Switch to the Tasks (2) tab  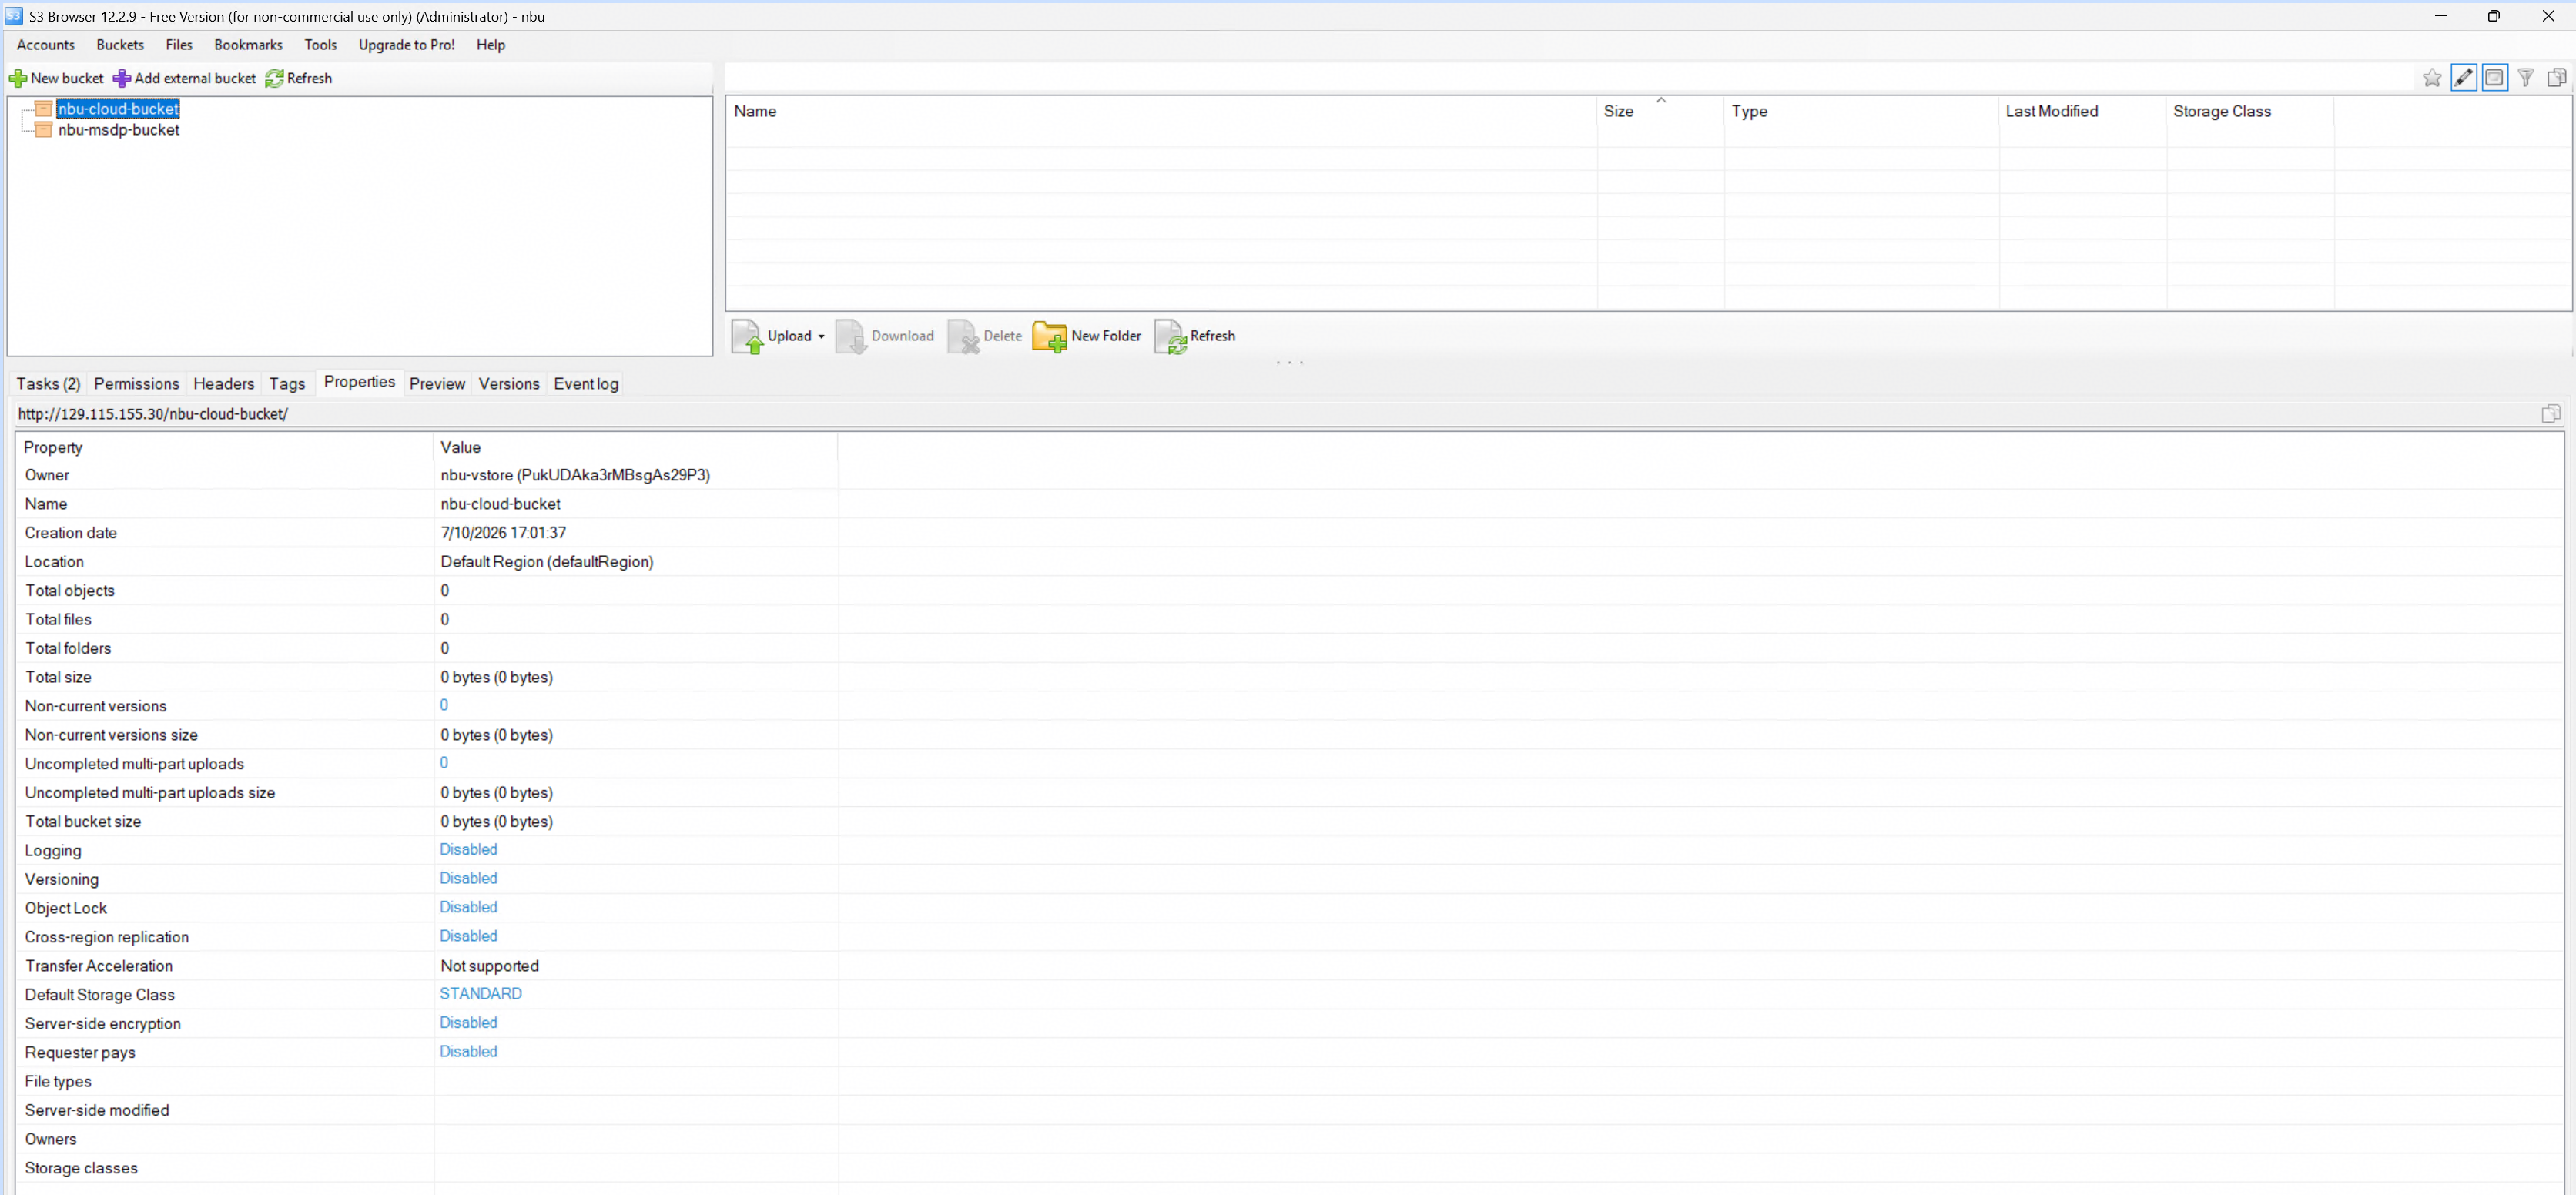click(x=48, y=384)
